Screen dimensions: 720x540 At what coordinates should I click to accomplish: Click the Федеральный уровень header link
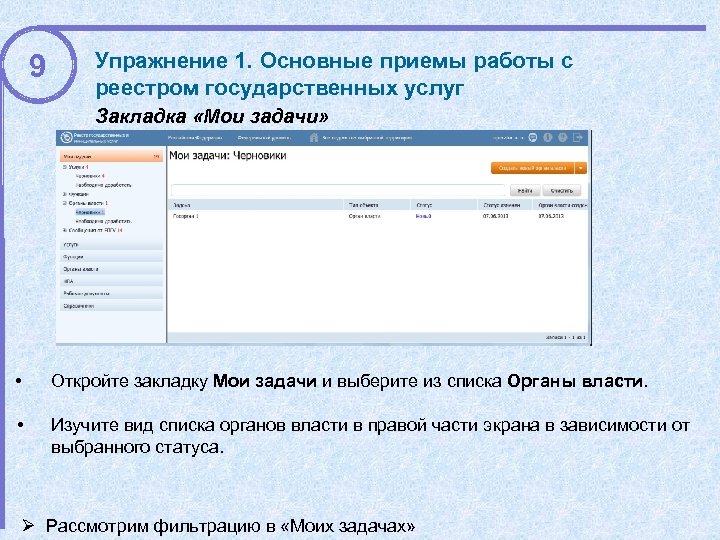tap(264, 138)
